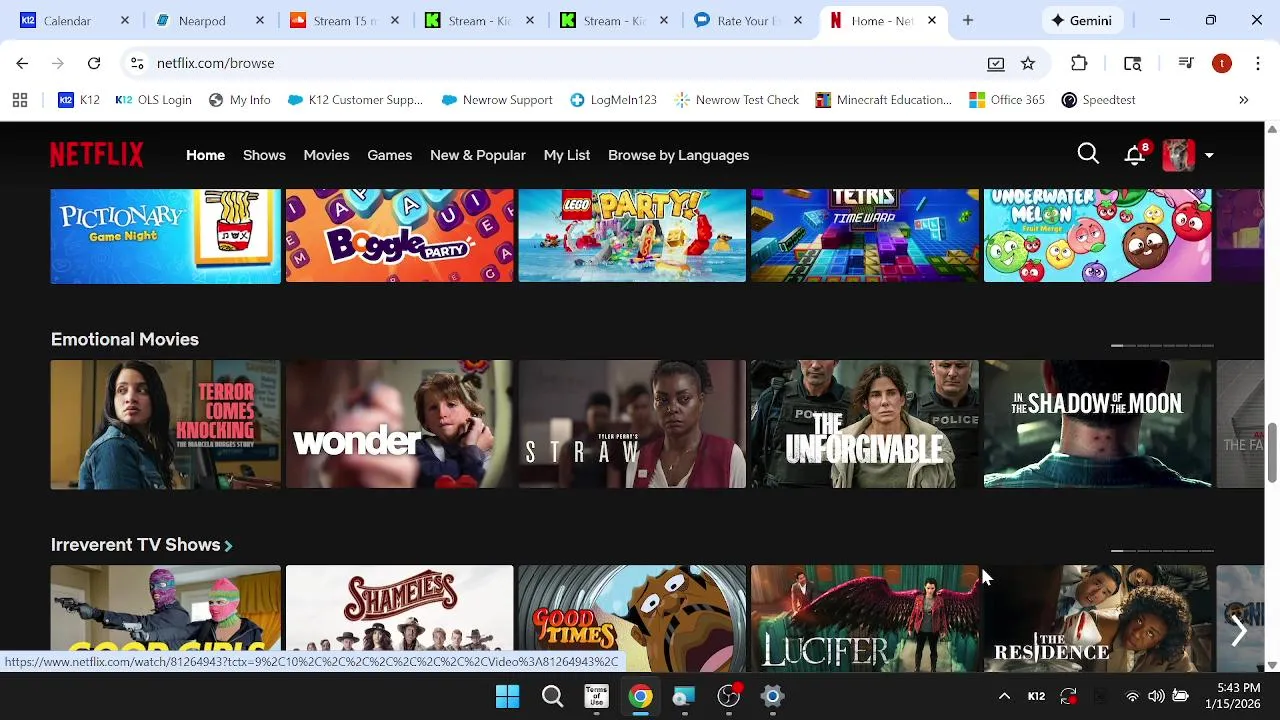This screenshot has height=720, width=1280.
Task: Open K12 bookmark
Action: point(79,100)
